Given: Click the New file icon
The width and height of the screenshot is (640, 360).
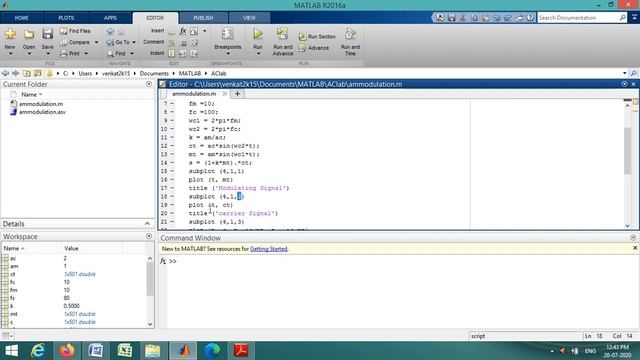Looking at the screenshot, I should [x=10, y=34].
